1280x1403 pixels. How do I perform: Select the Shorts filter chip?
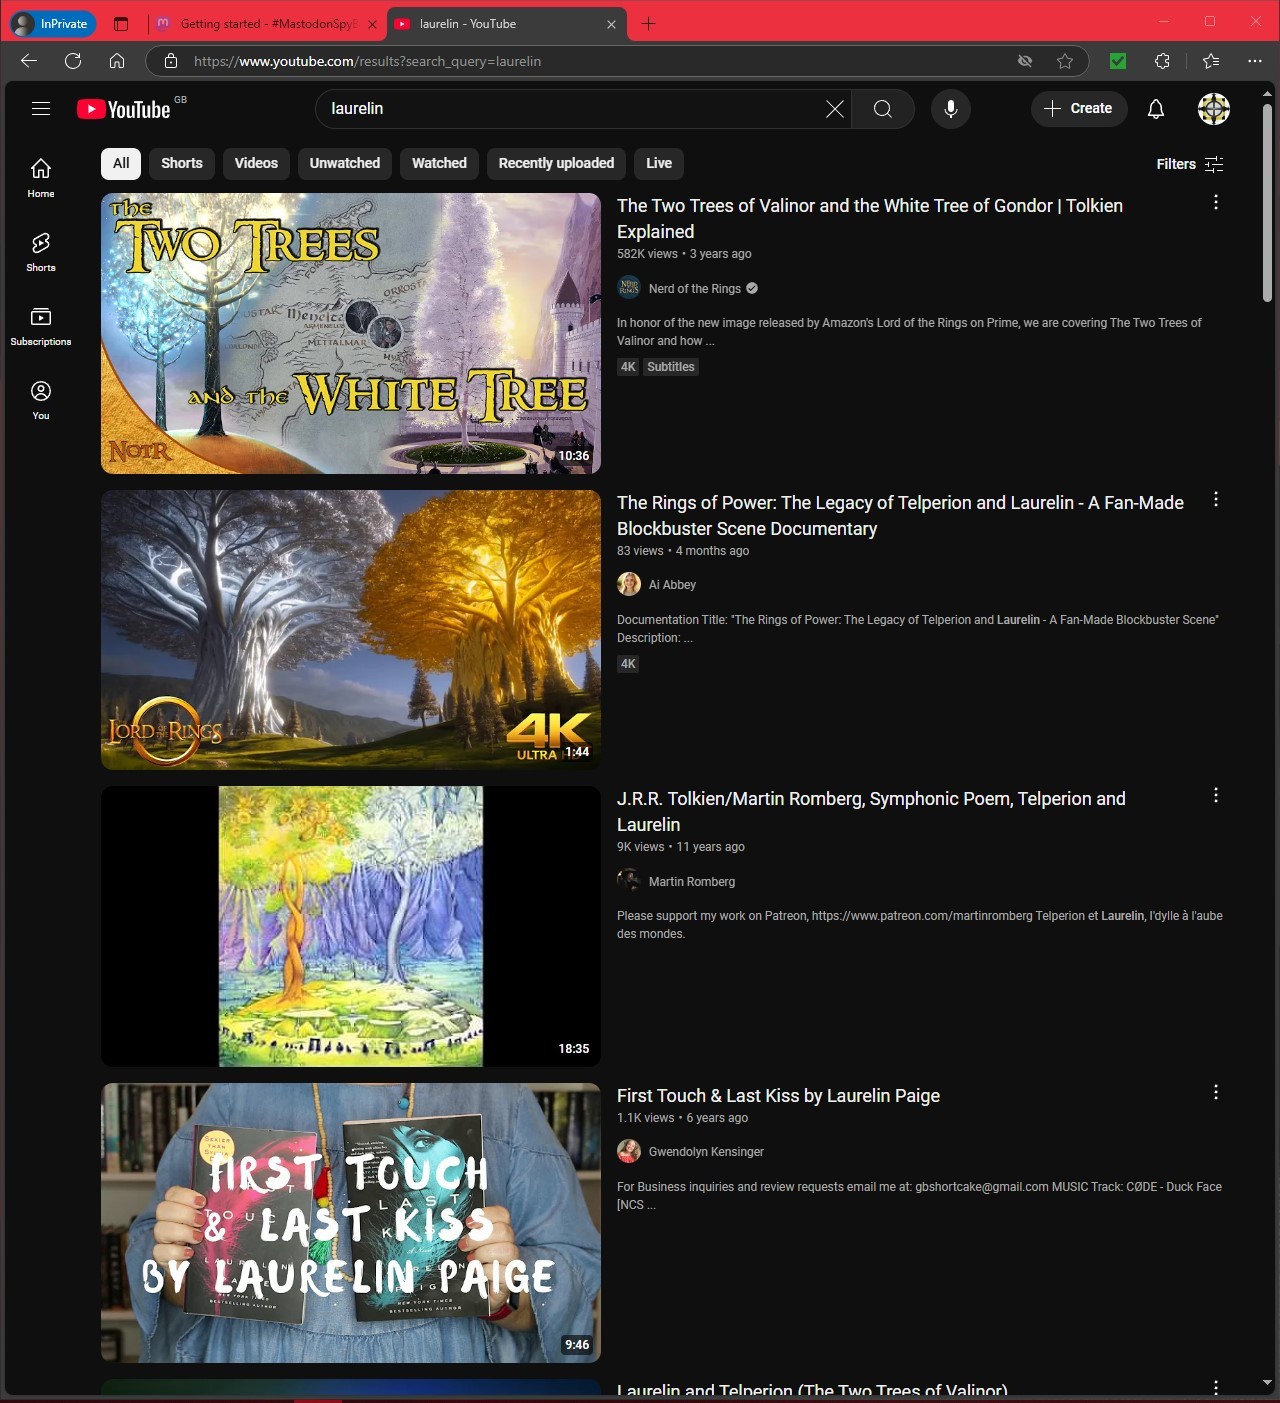[x=182, y=163]
